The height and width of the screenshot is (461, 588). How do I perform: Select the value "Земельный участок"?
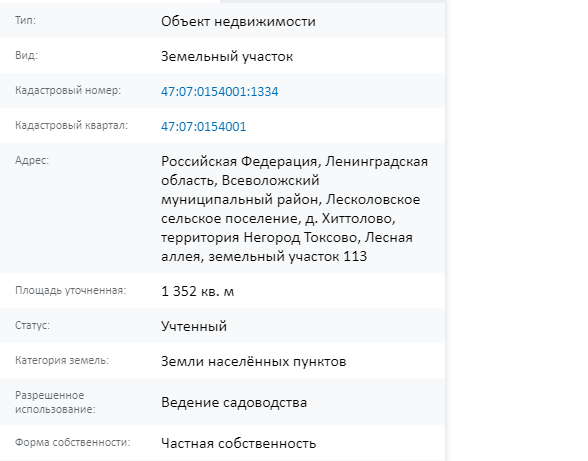[227, 56]
